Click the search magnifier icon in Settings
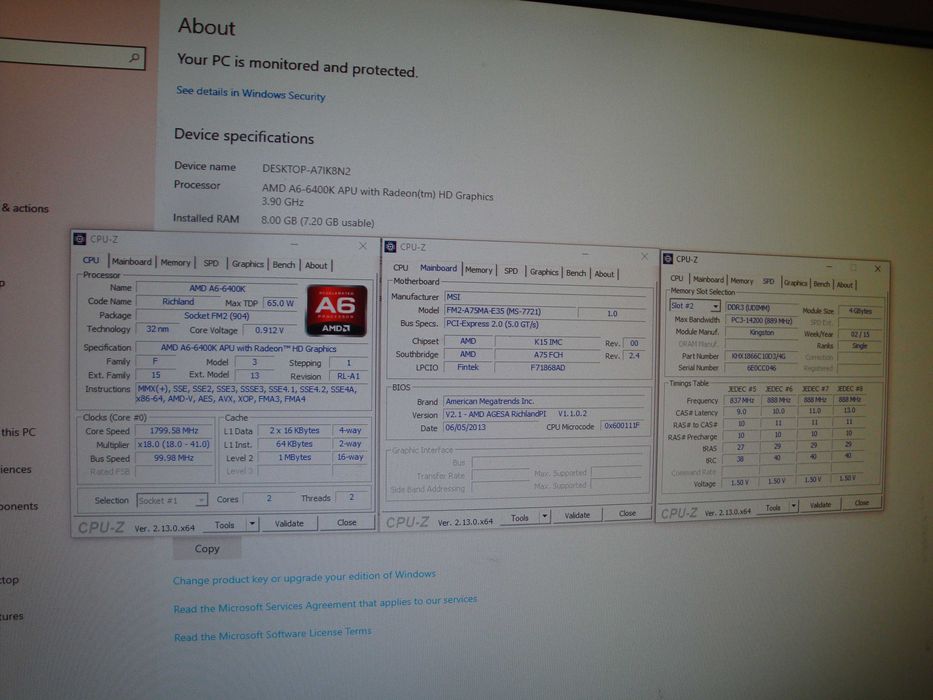933x700 pixels. (134, 58)
